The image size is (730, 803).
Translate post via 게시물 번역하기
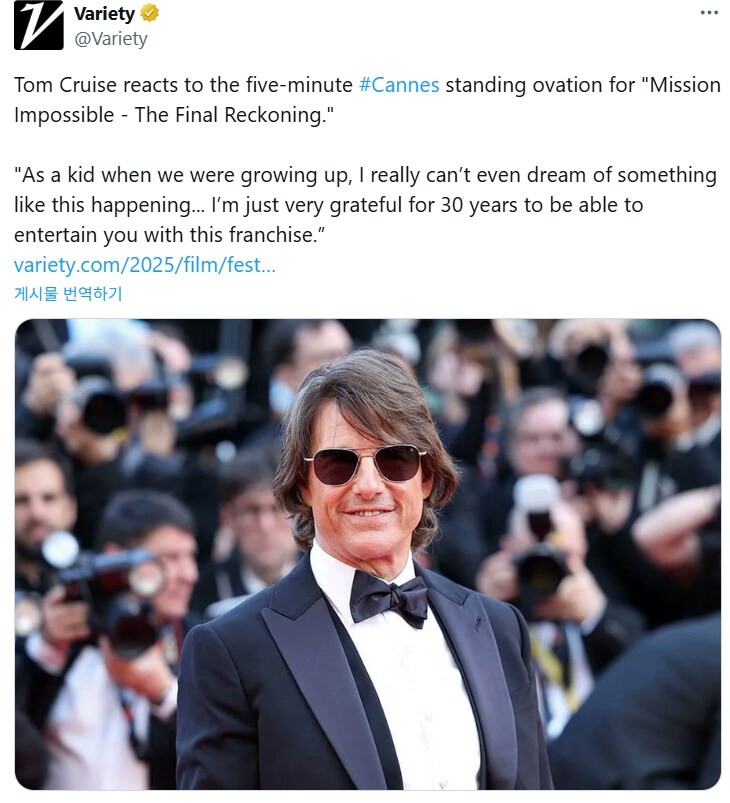pos(68,294)
